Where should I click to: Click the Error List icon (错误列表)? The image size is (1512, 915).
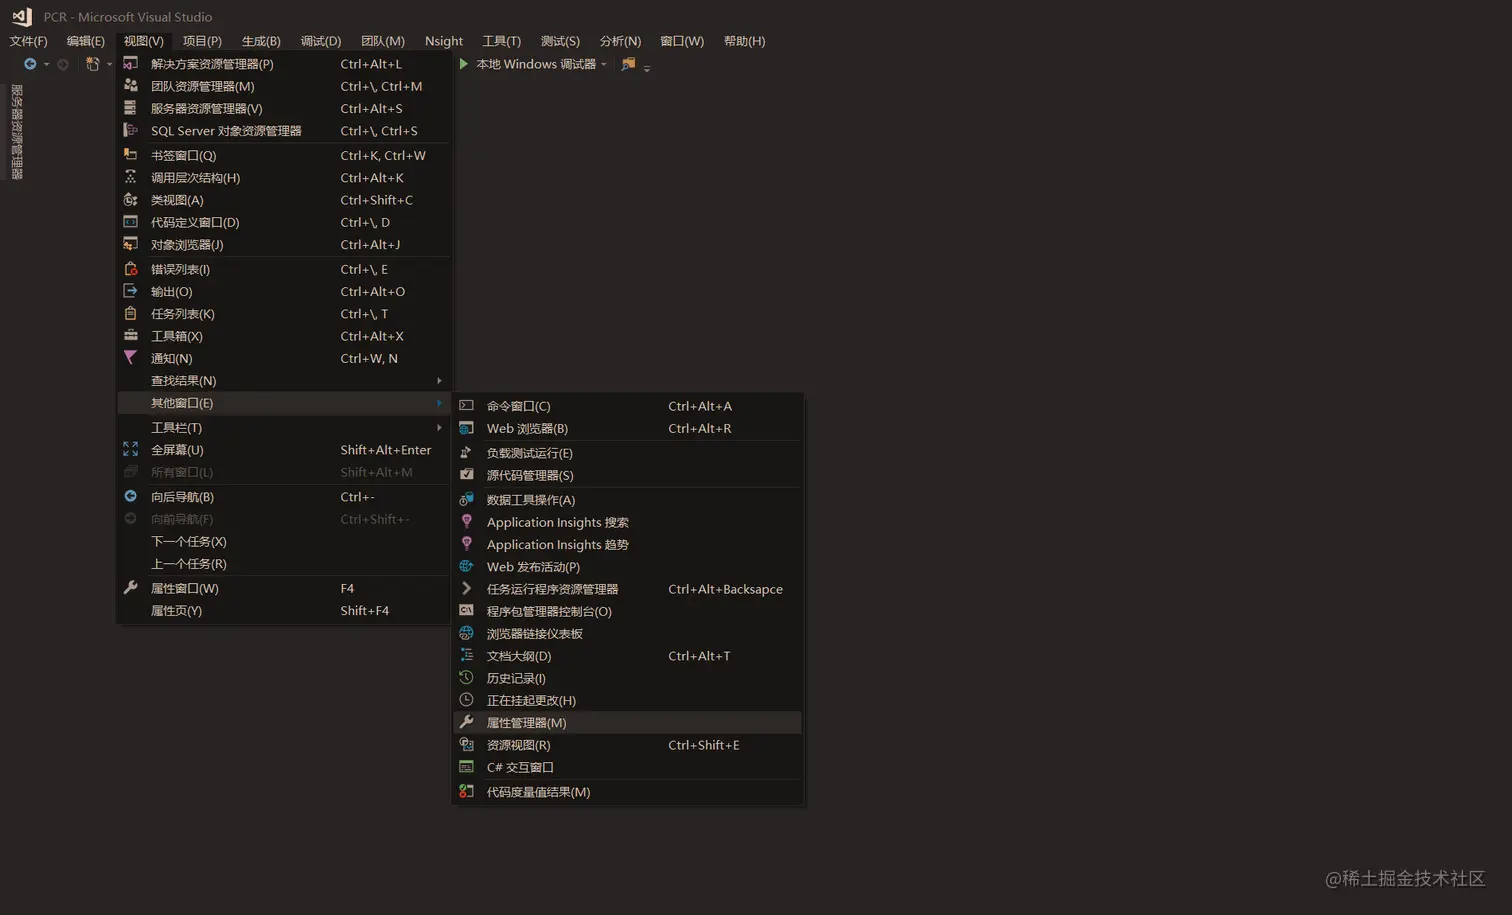[130, 268]
